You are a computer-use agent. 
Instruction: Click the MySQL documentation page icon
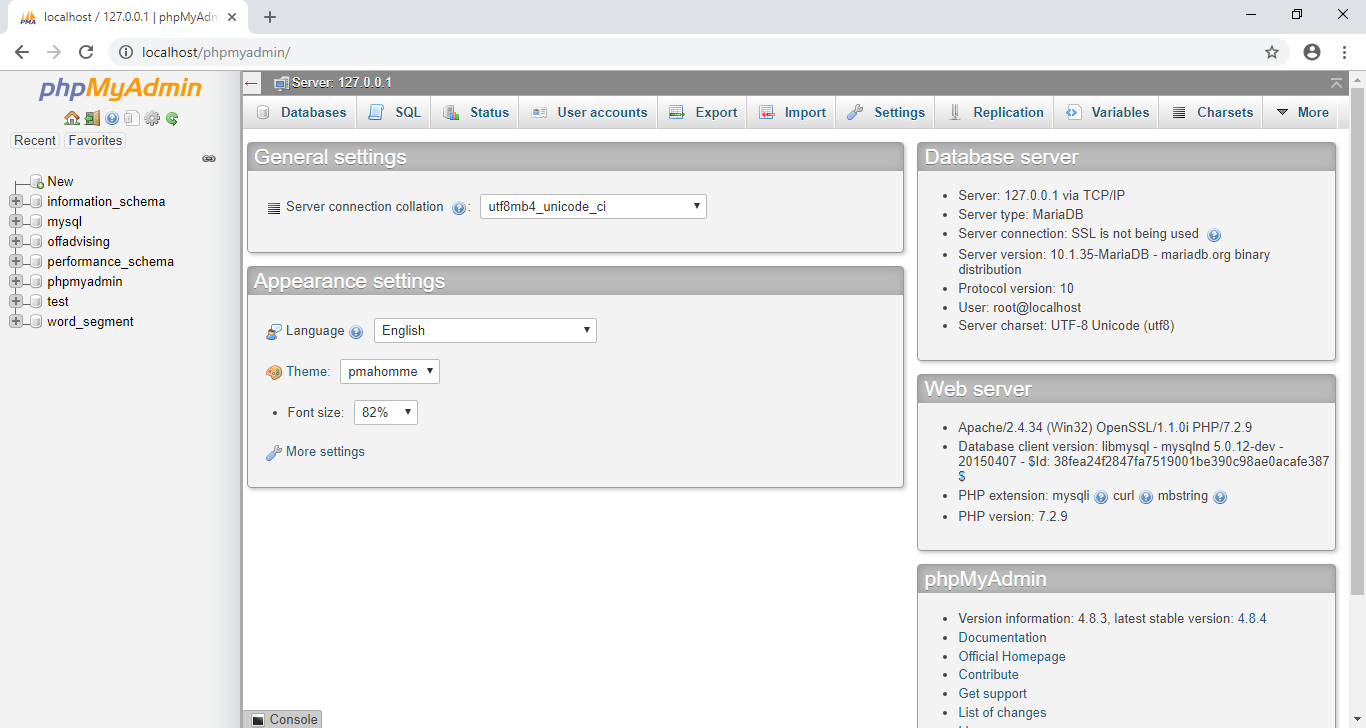132,118
